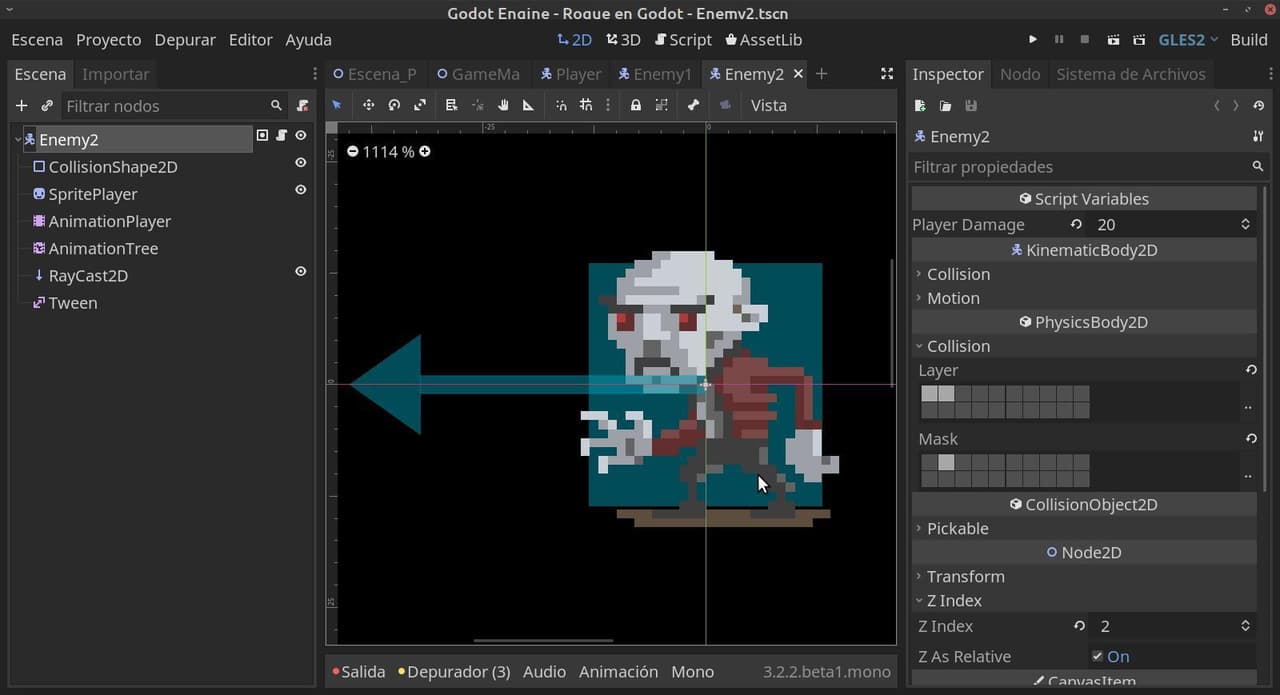Select the Pan Mode hand tool
This screenshot has width=1280, height=695.
[503, 105]
